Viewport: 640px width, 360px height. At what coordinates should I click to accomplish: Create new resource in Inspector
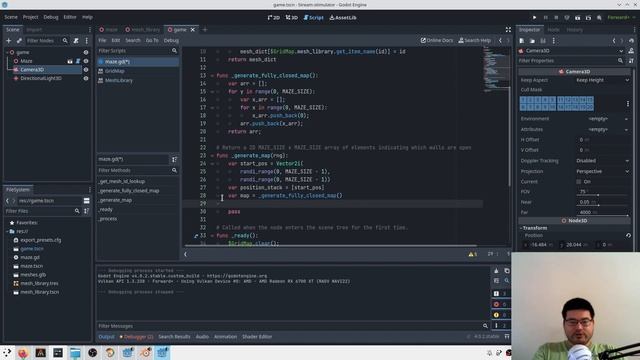(522, 41)
